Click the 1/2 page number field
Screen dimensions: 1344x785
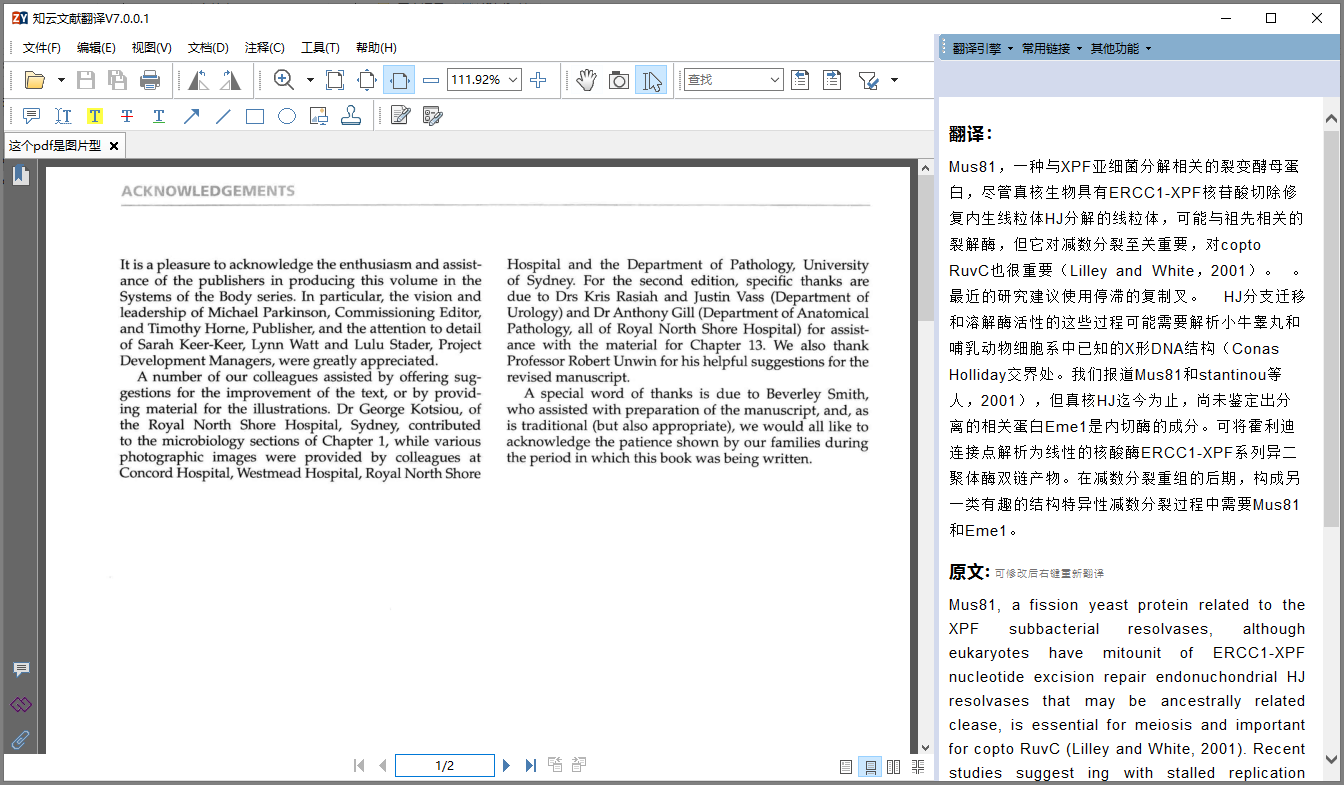[445, 766]
